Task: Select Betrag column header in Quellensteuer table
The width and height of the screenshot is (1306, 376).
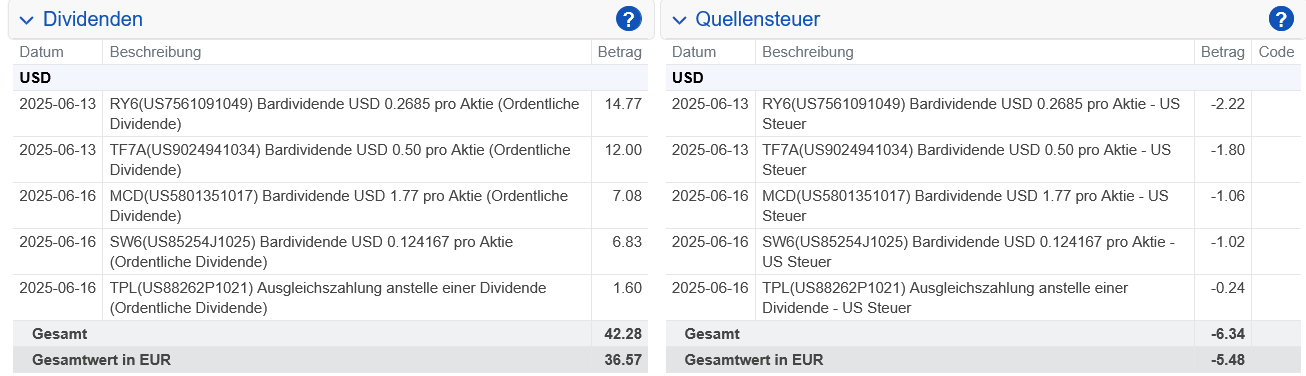Action: point(1222,52)
